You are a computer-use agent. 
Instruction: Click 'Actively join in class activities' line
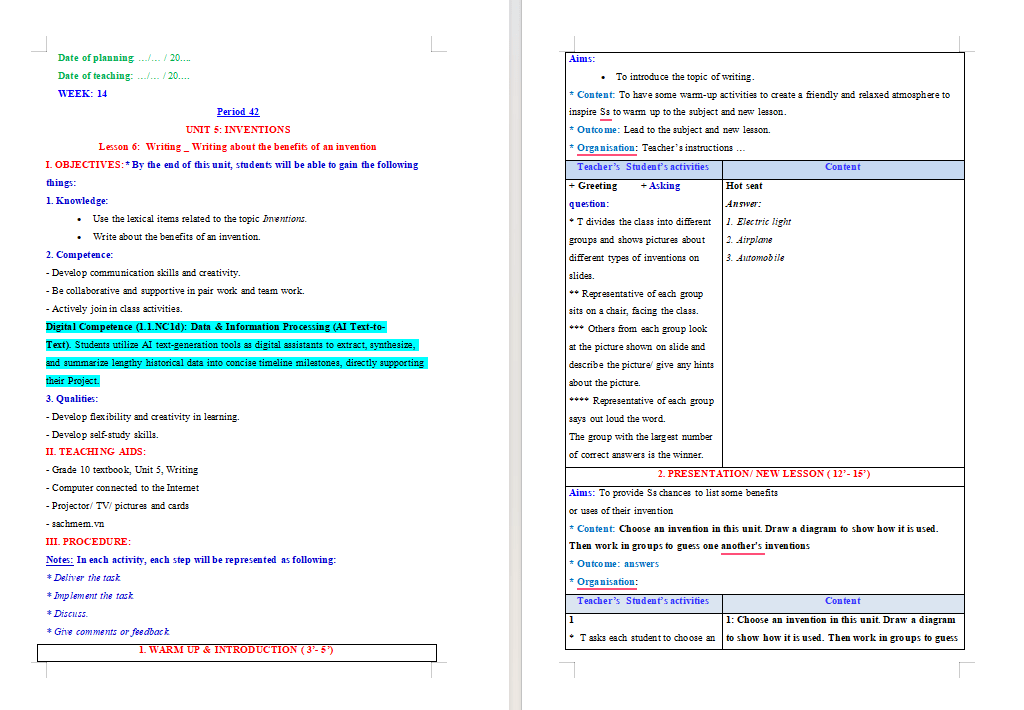[114, 308]
